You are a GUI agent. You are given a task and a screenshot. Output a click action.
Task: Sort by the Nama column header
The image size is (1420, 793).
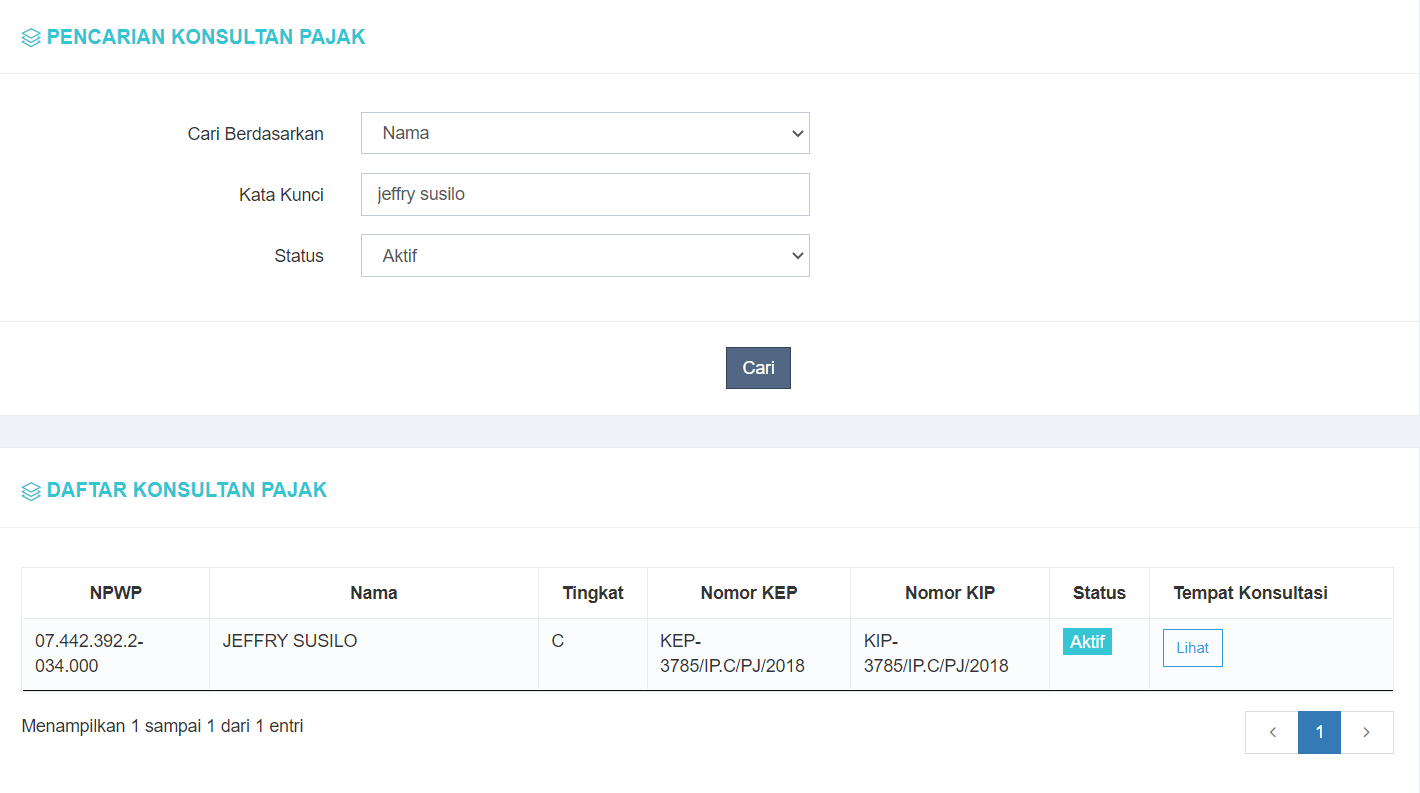(374, 593)
